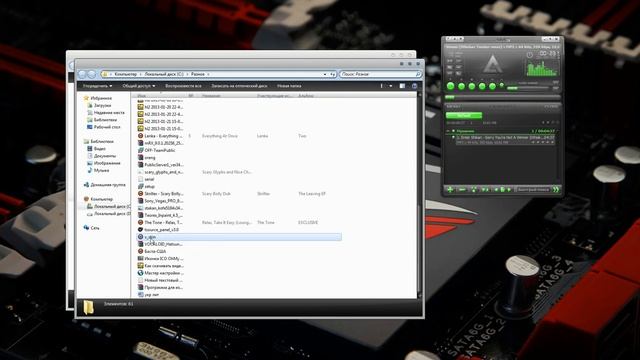This screenshot has width=640, height=360.
Task: Click the AIMP quick search field
Action: 533,190
